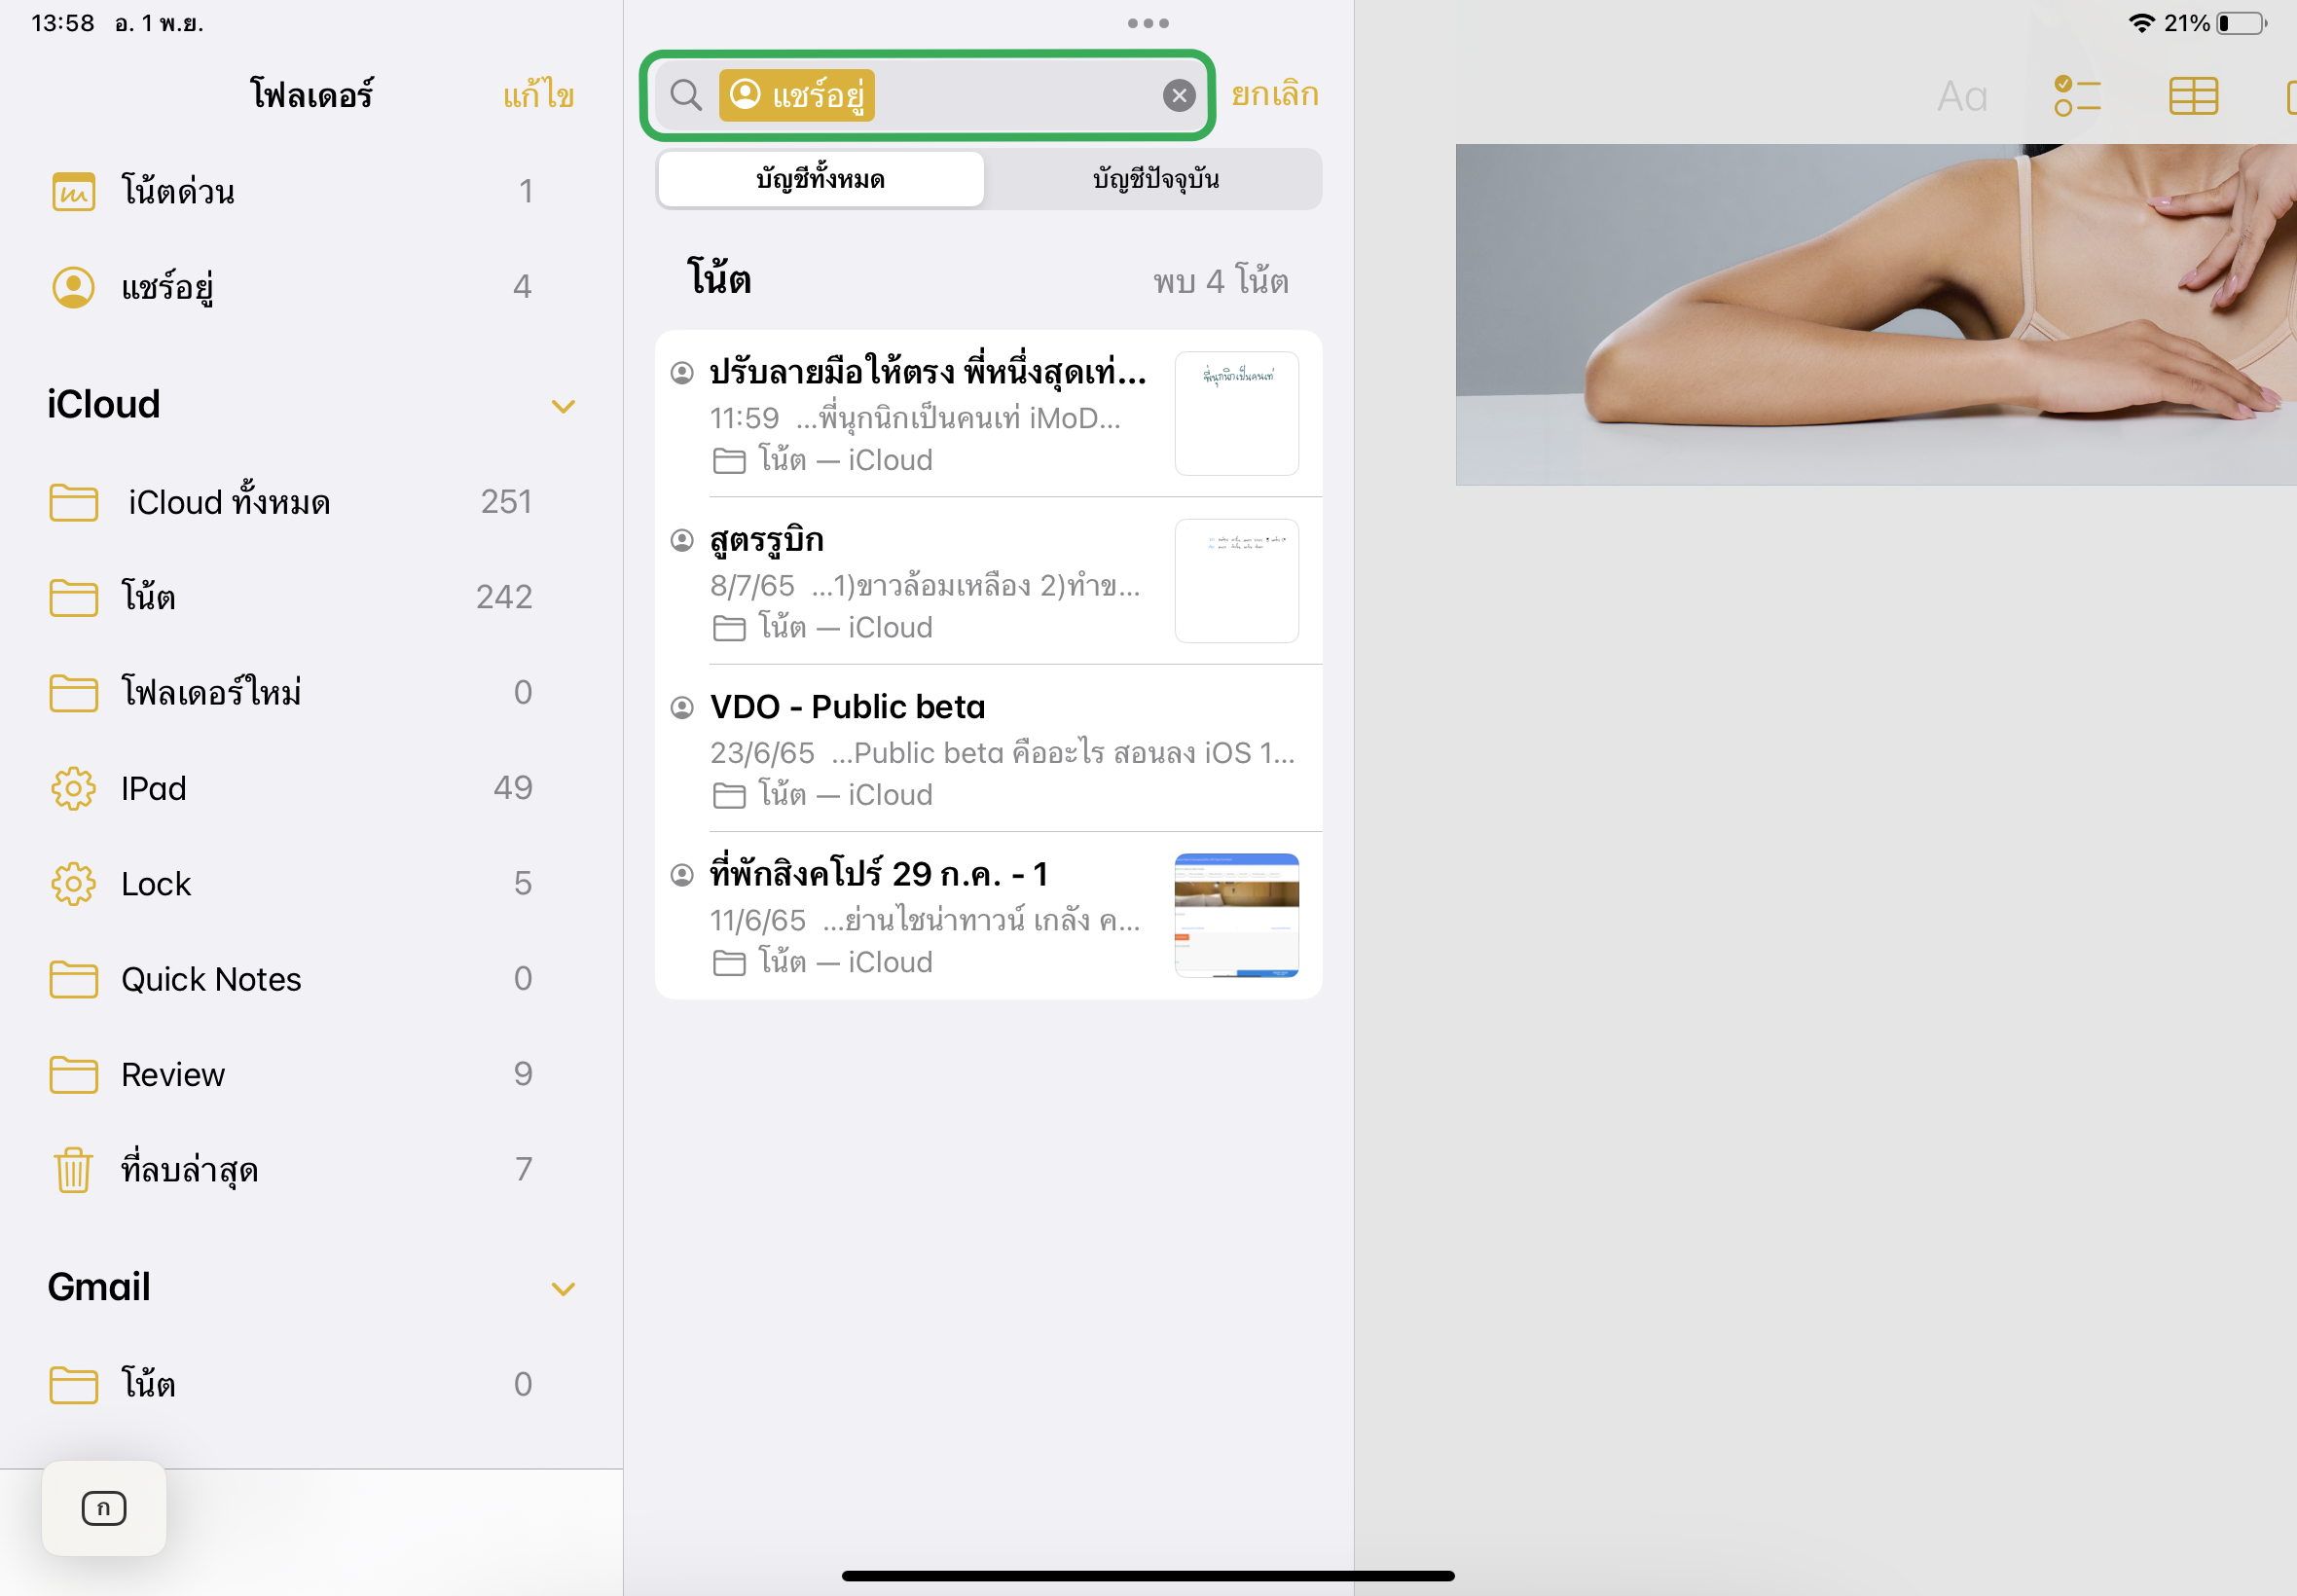This screenshot has width=2297, height=1596.
Task: Open the Aa text format icon
Action: coord(1961,97)
